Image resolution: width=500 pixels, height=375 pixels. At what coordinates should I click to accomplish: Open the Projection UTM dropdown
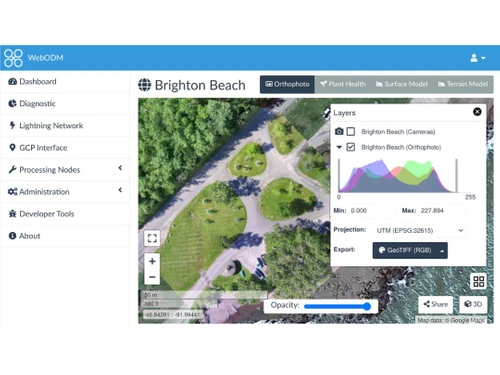tap(419, 230)
